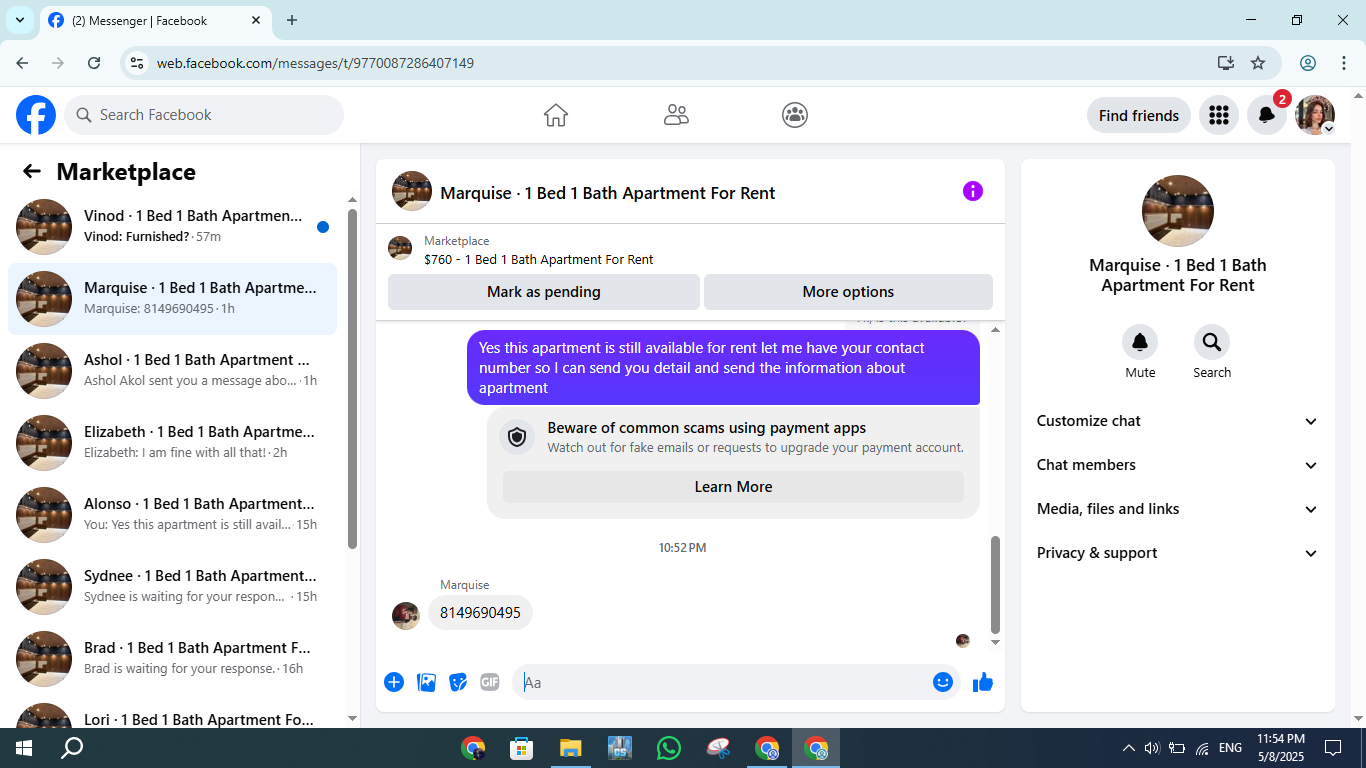Click the chat scrollbar down arrow
Viewport: 1366px width, 768px height.
[x=995, y=642]
